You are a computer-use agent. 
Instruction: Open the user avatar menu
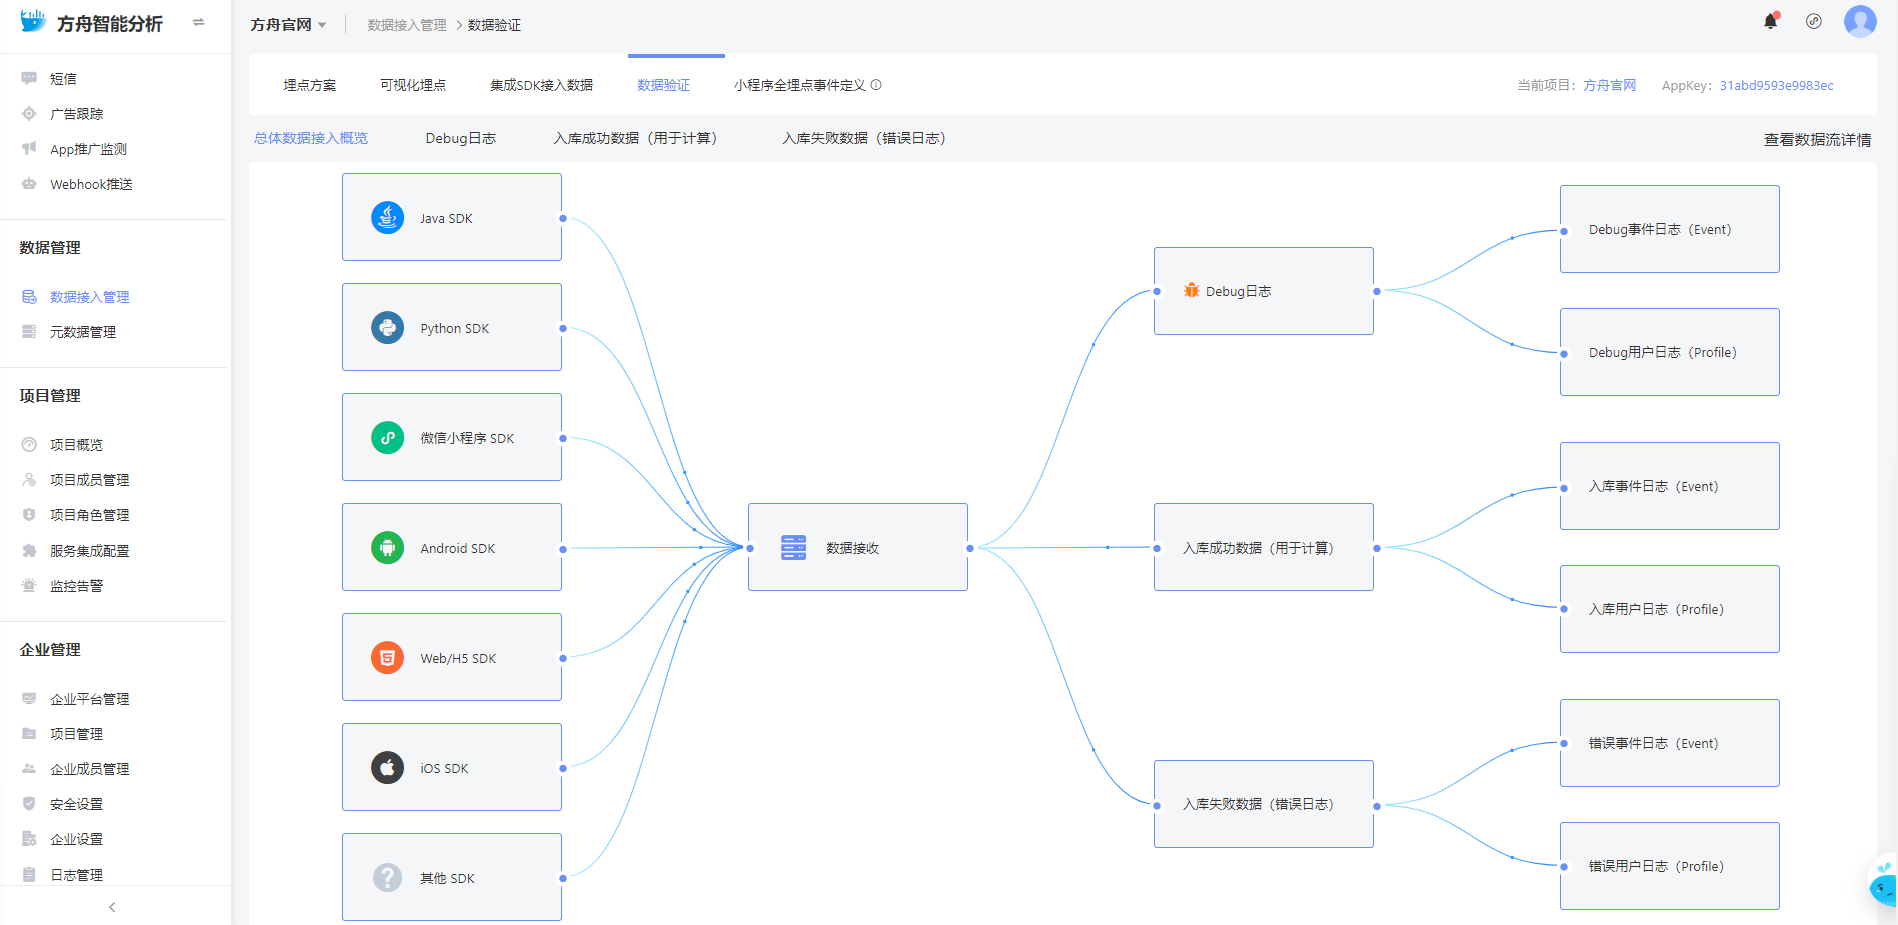(x=1860, y=21)
